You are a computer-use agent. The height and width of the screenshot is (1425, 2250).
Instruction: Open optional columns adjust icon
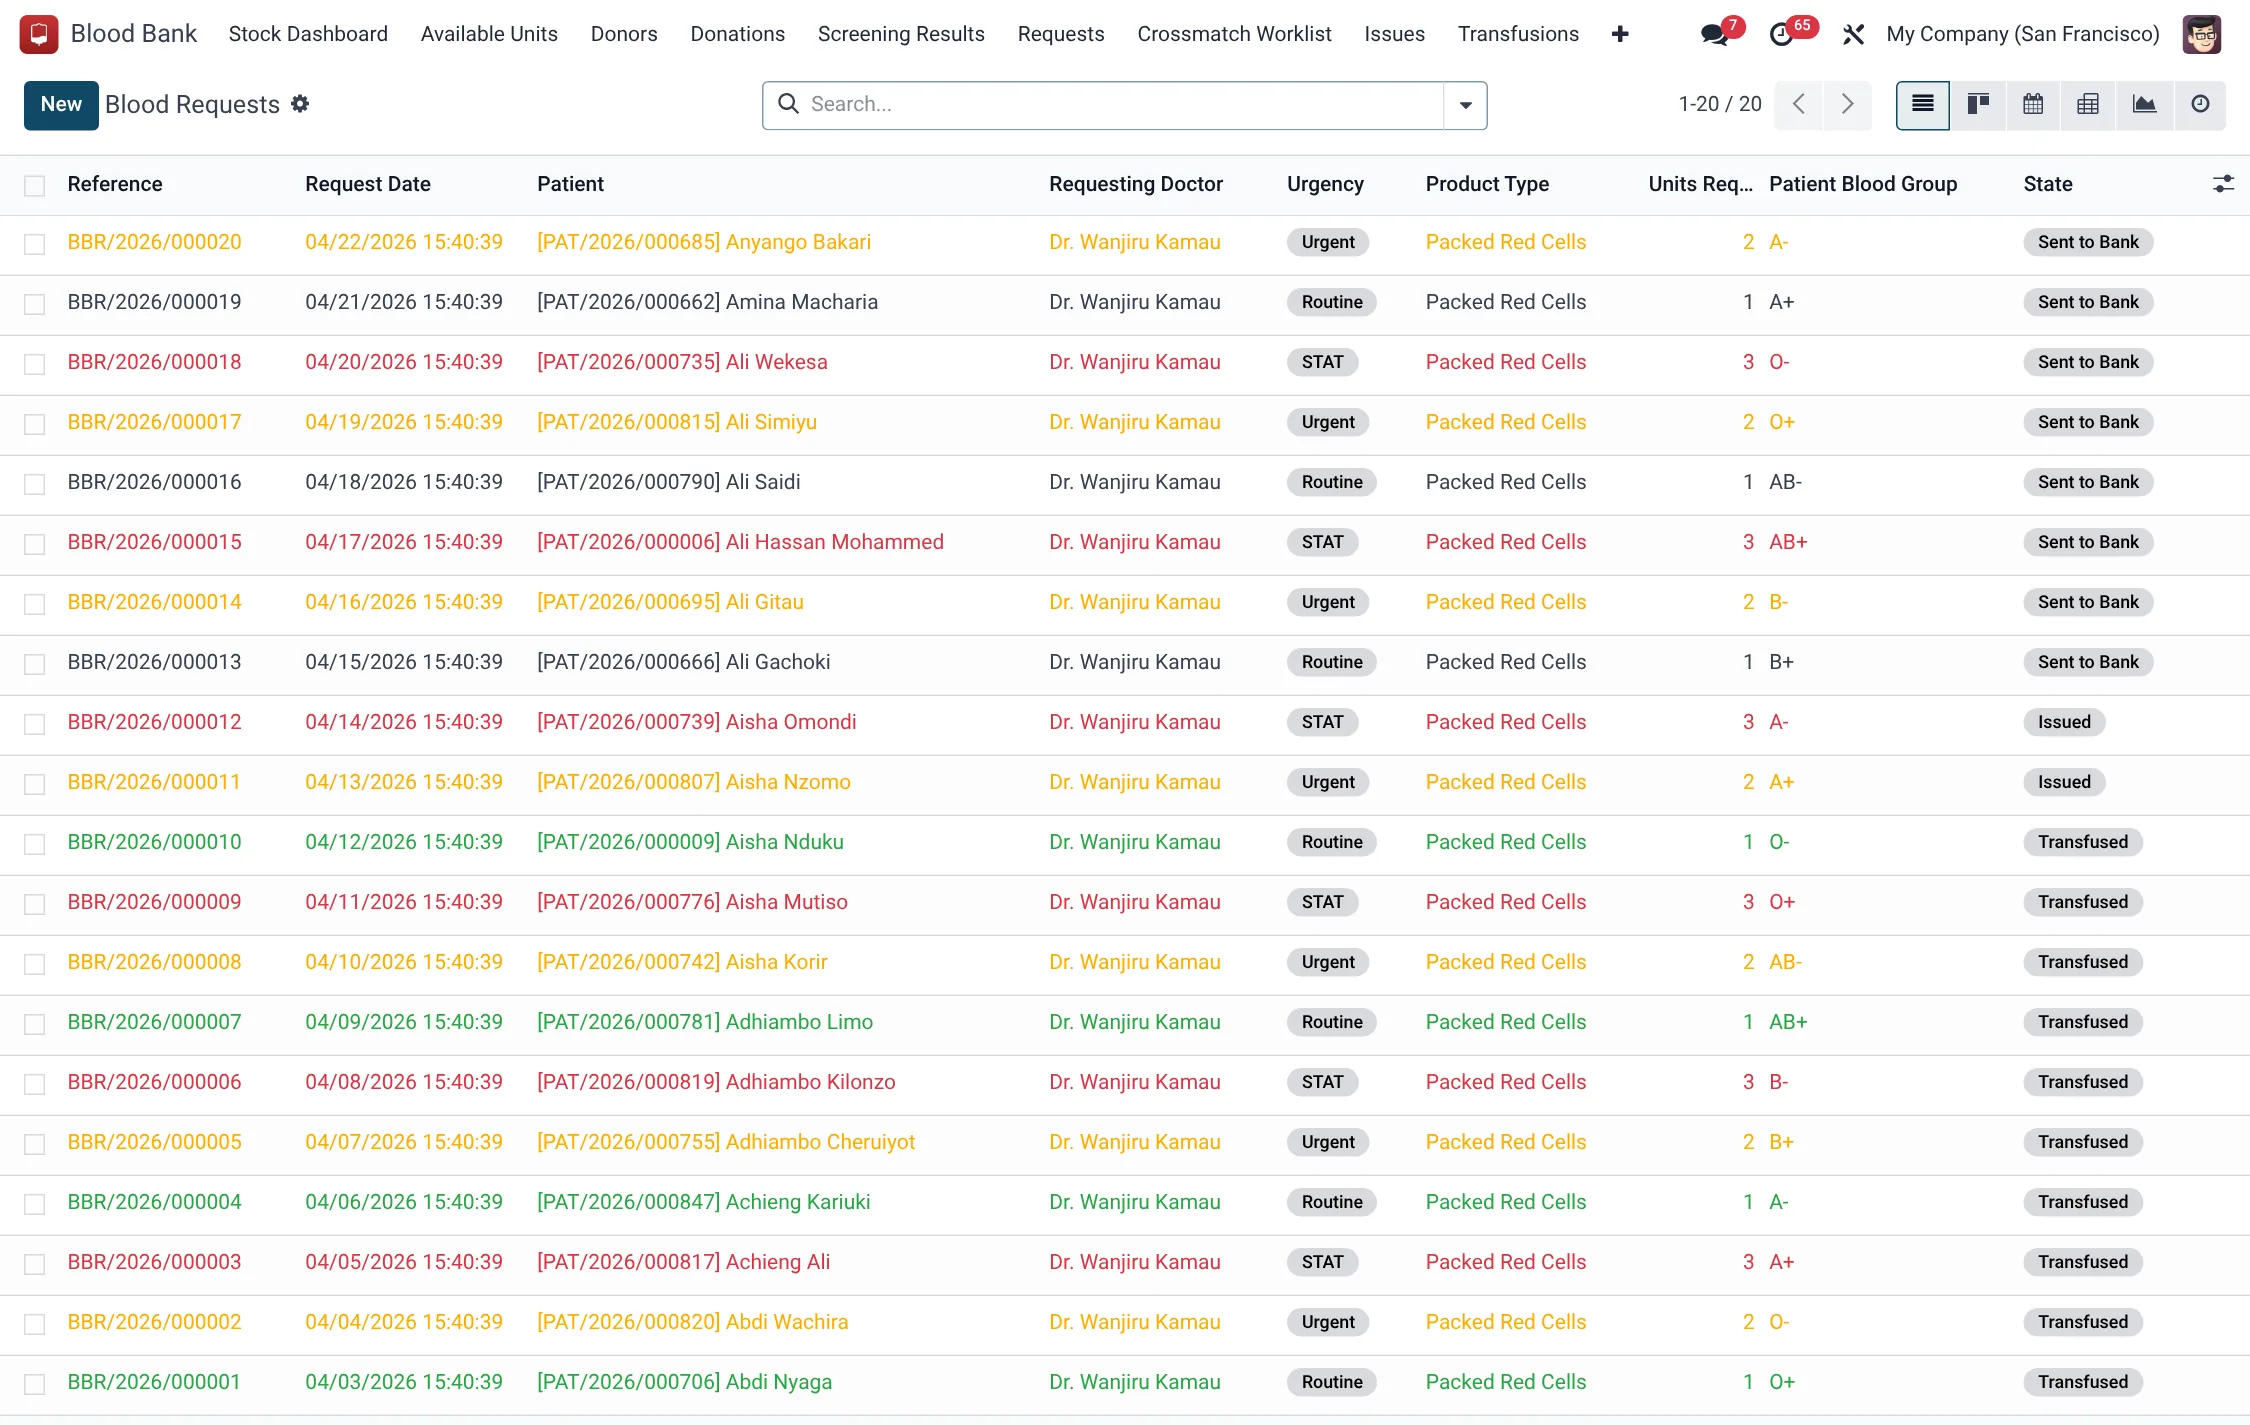[2222, 184]
